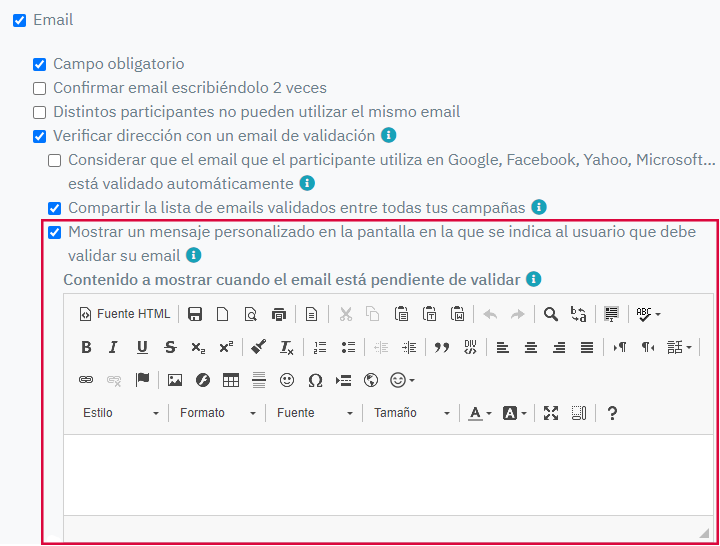
Task: Enable Considerar que el email checkbox
Action: click(x=55, y=160)
